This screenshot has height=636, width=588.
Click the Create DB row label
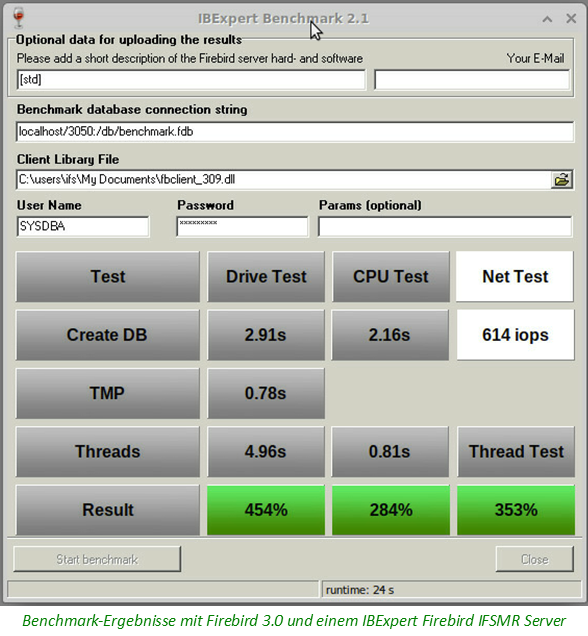coord(107,335)
